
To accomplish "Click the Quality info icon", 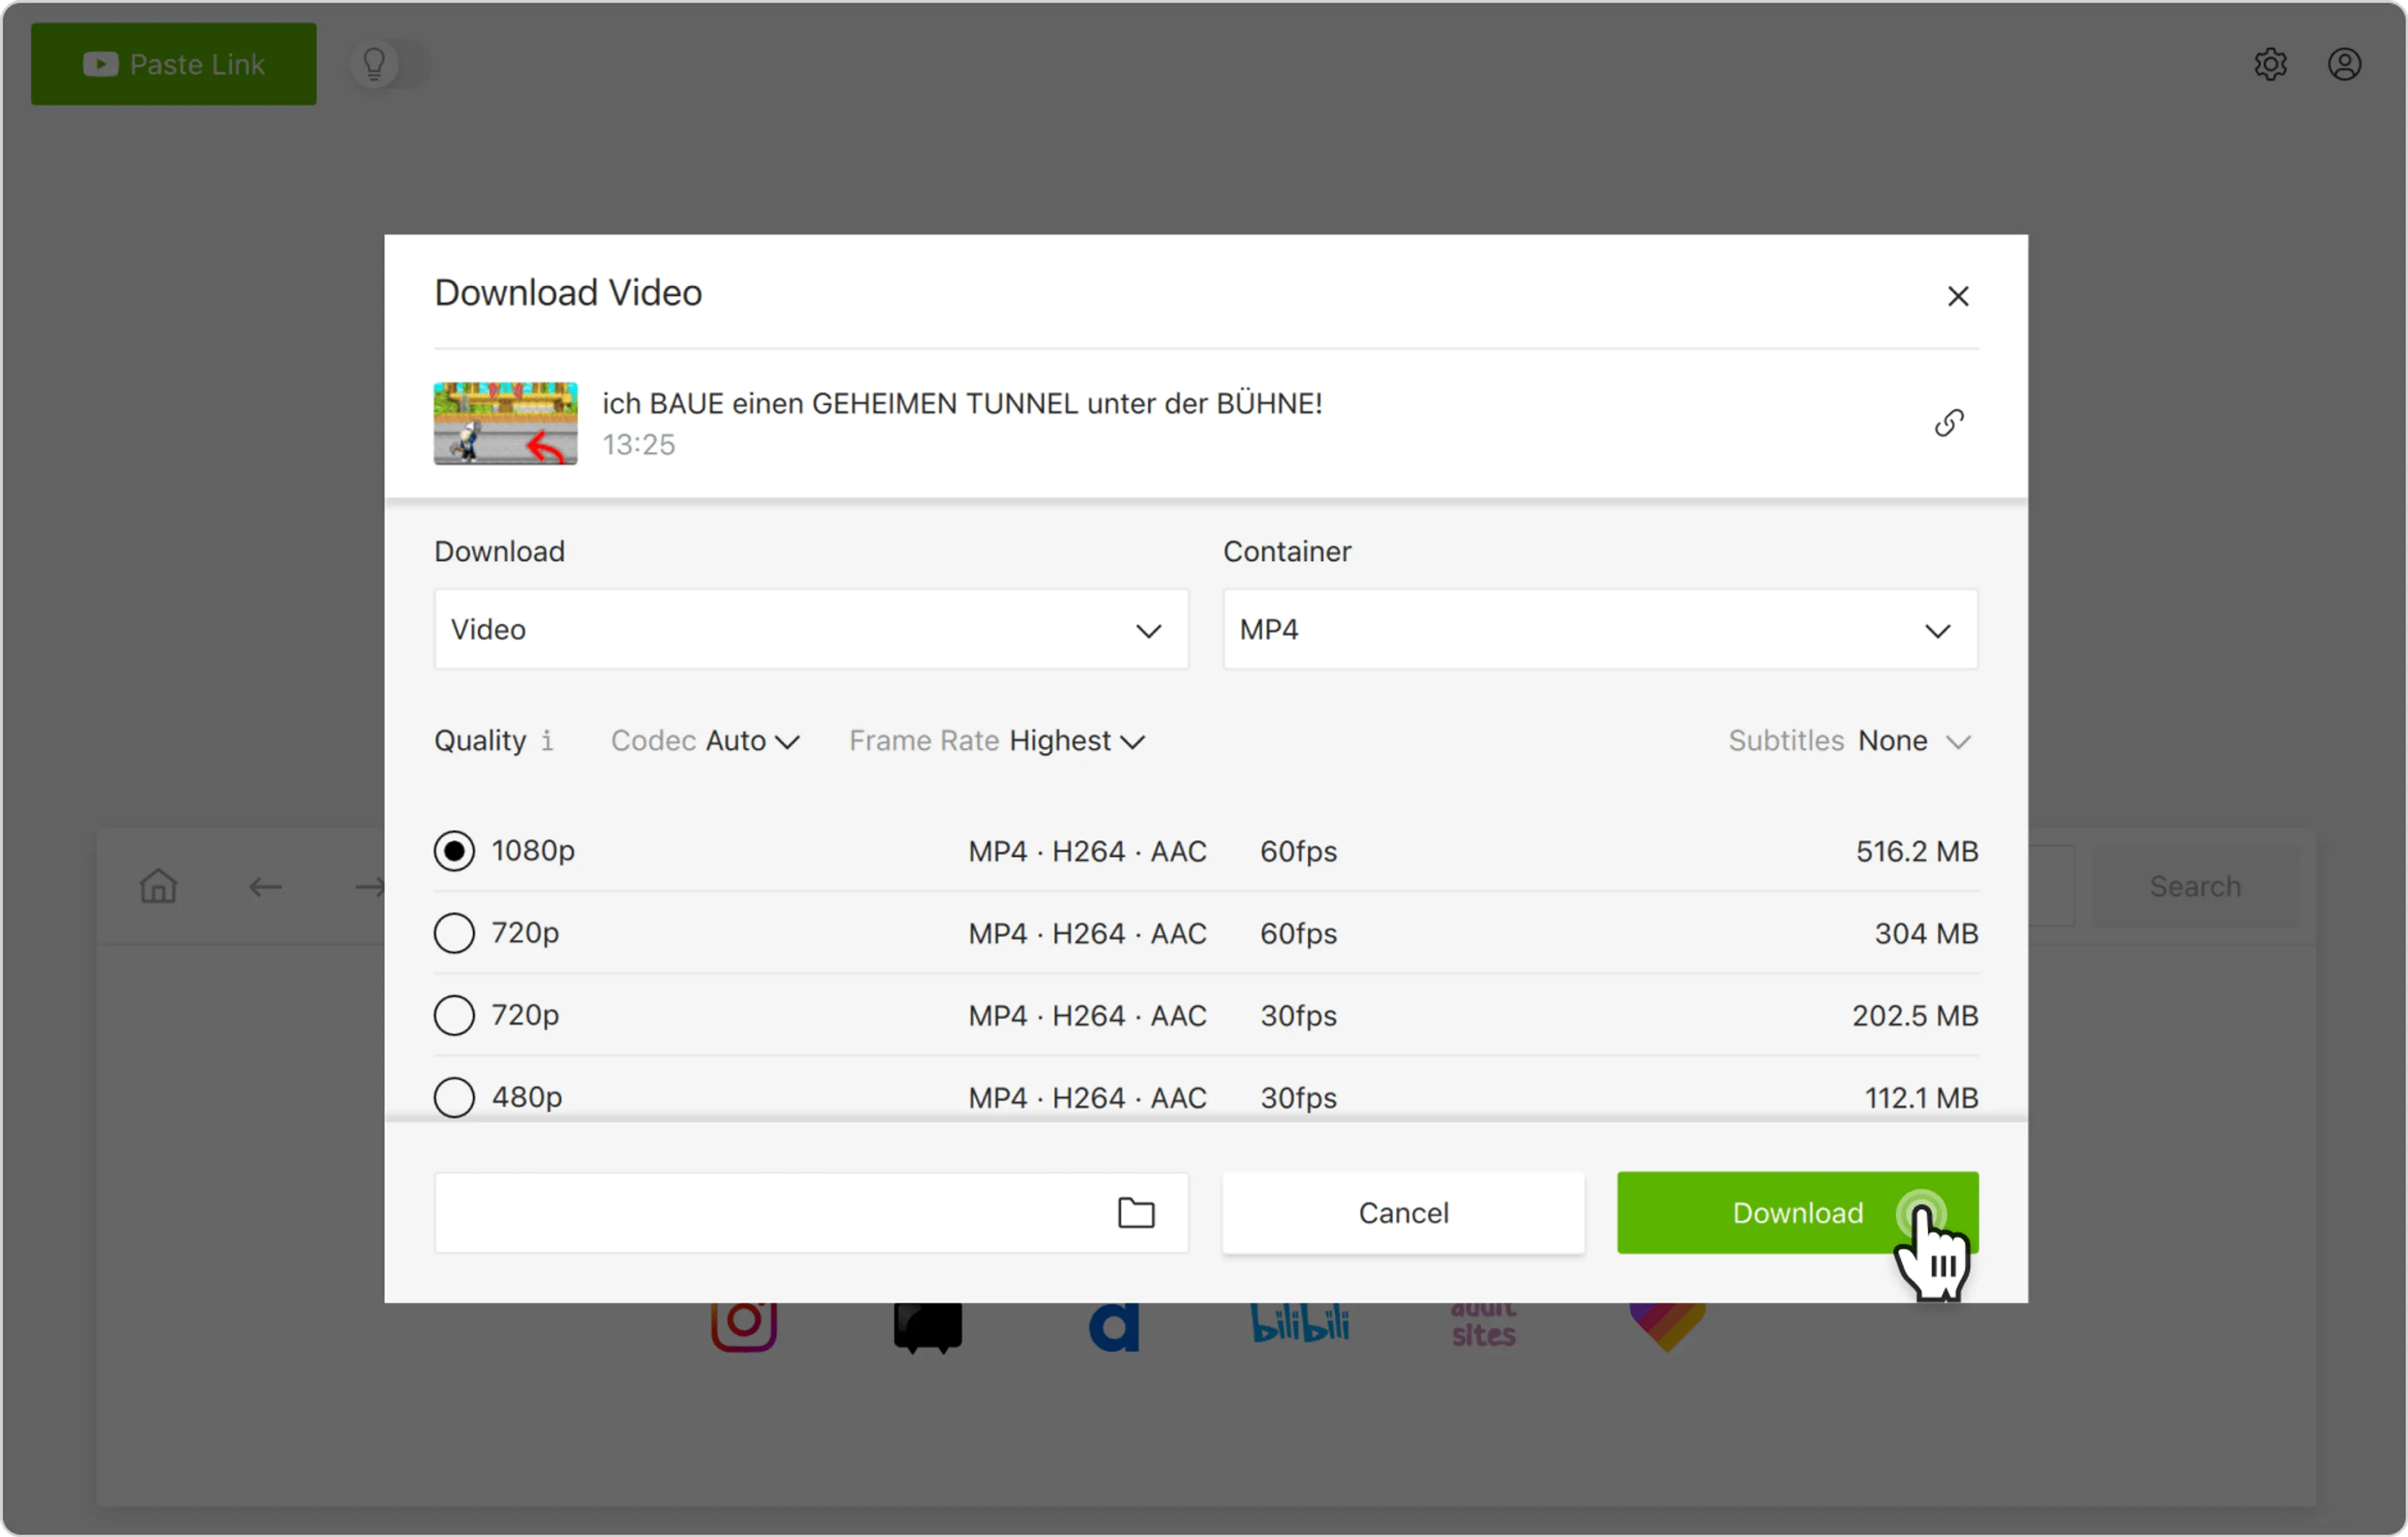I will [x=547, y=741].
